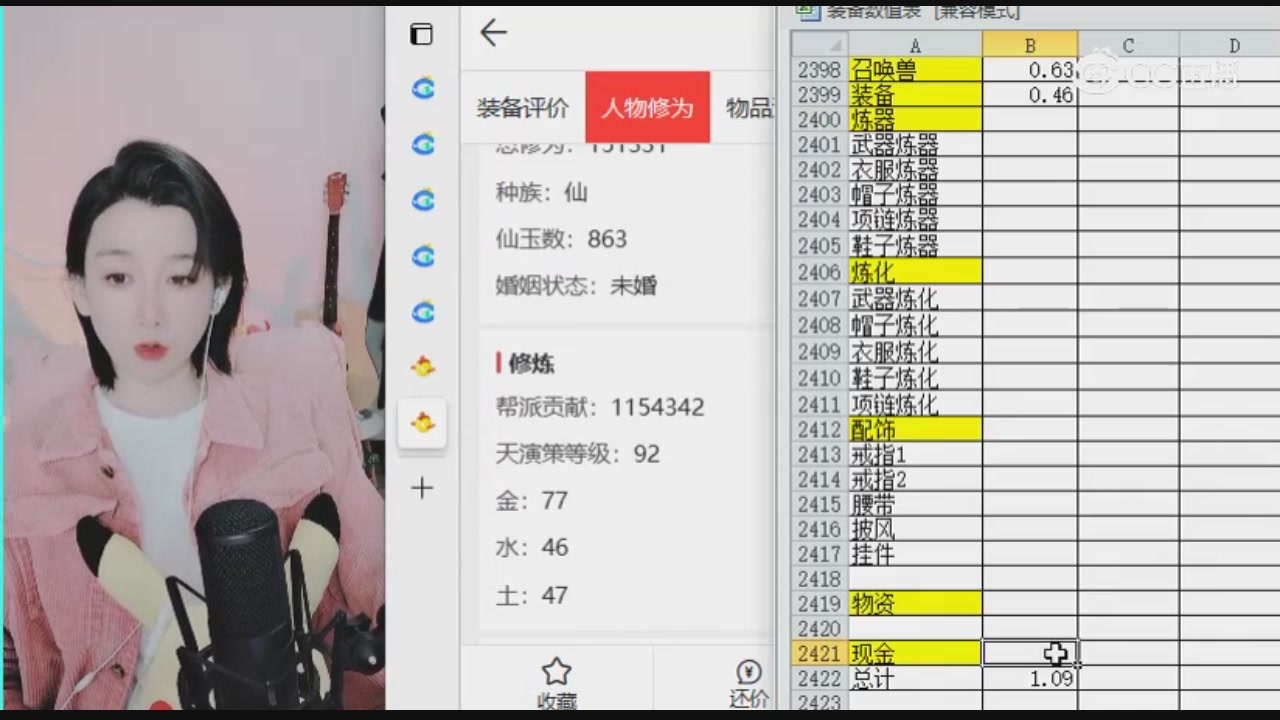
Task: Add a new tab with the plus icon
Action: point(422,488)
